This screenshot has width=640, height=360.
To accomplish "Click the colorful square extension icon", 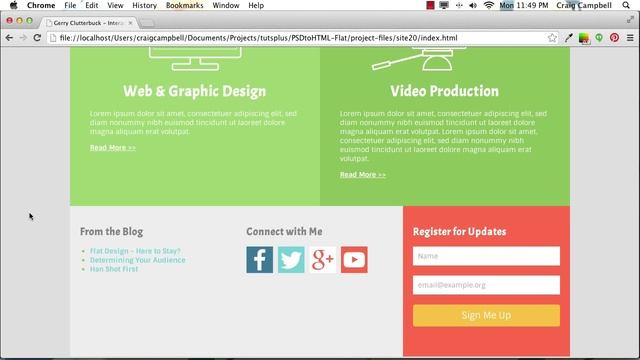I will 584,38.
